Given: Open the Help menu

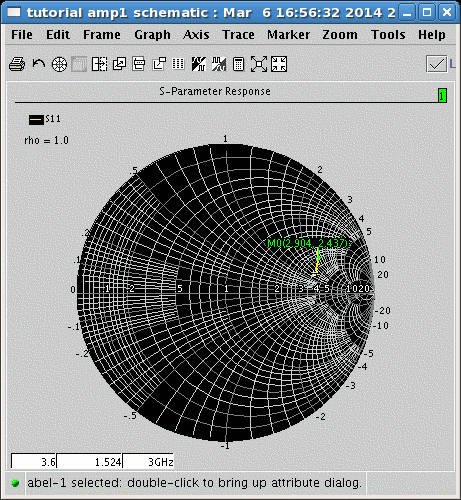Looking at the screenshot, I should [x=432, y=35].
